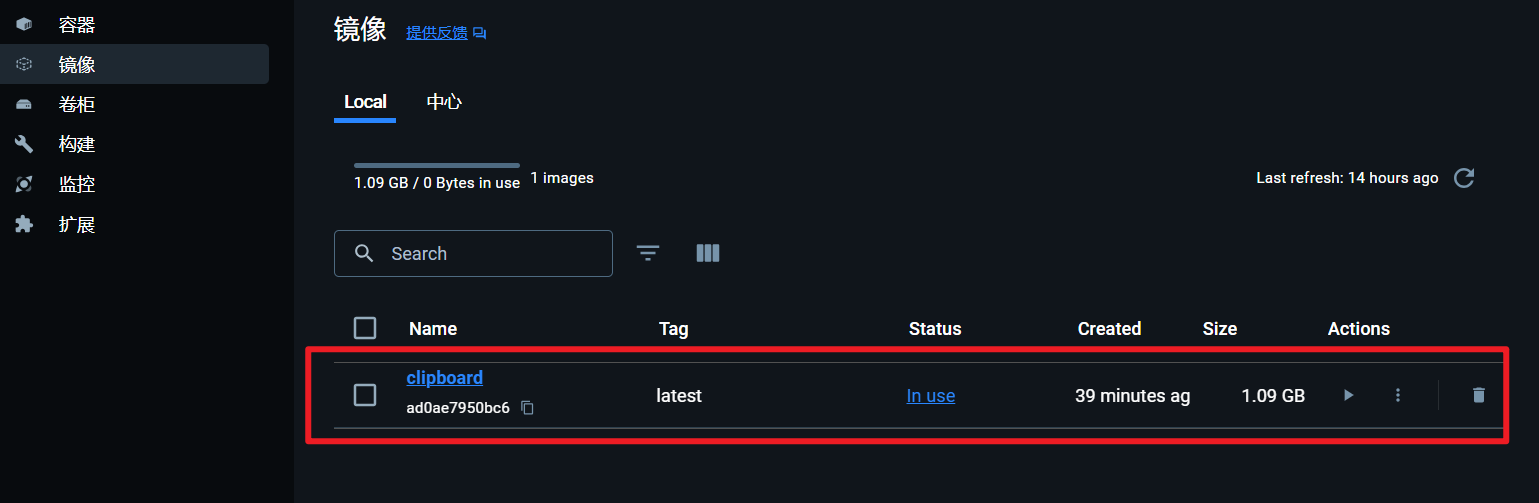The image size is (1539, 503).
Task: Check the clipboard image row checkbox
Action: [365, 395]
